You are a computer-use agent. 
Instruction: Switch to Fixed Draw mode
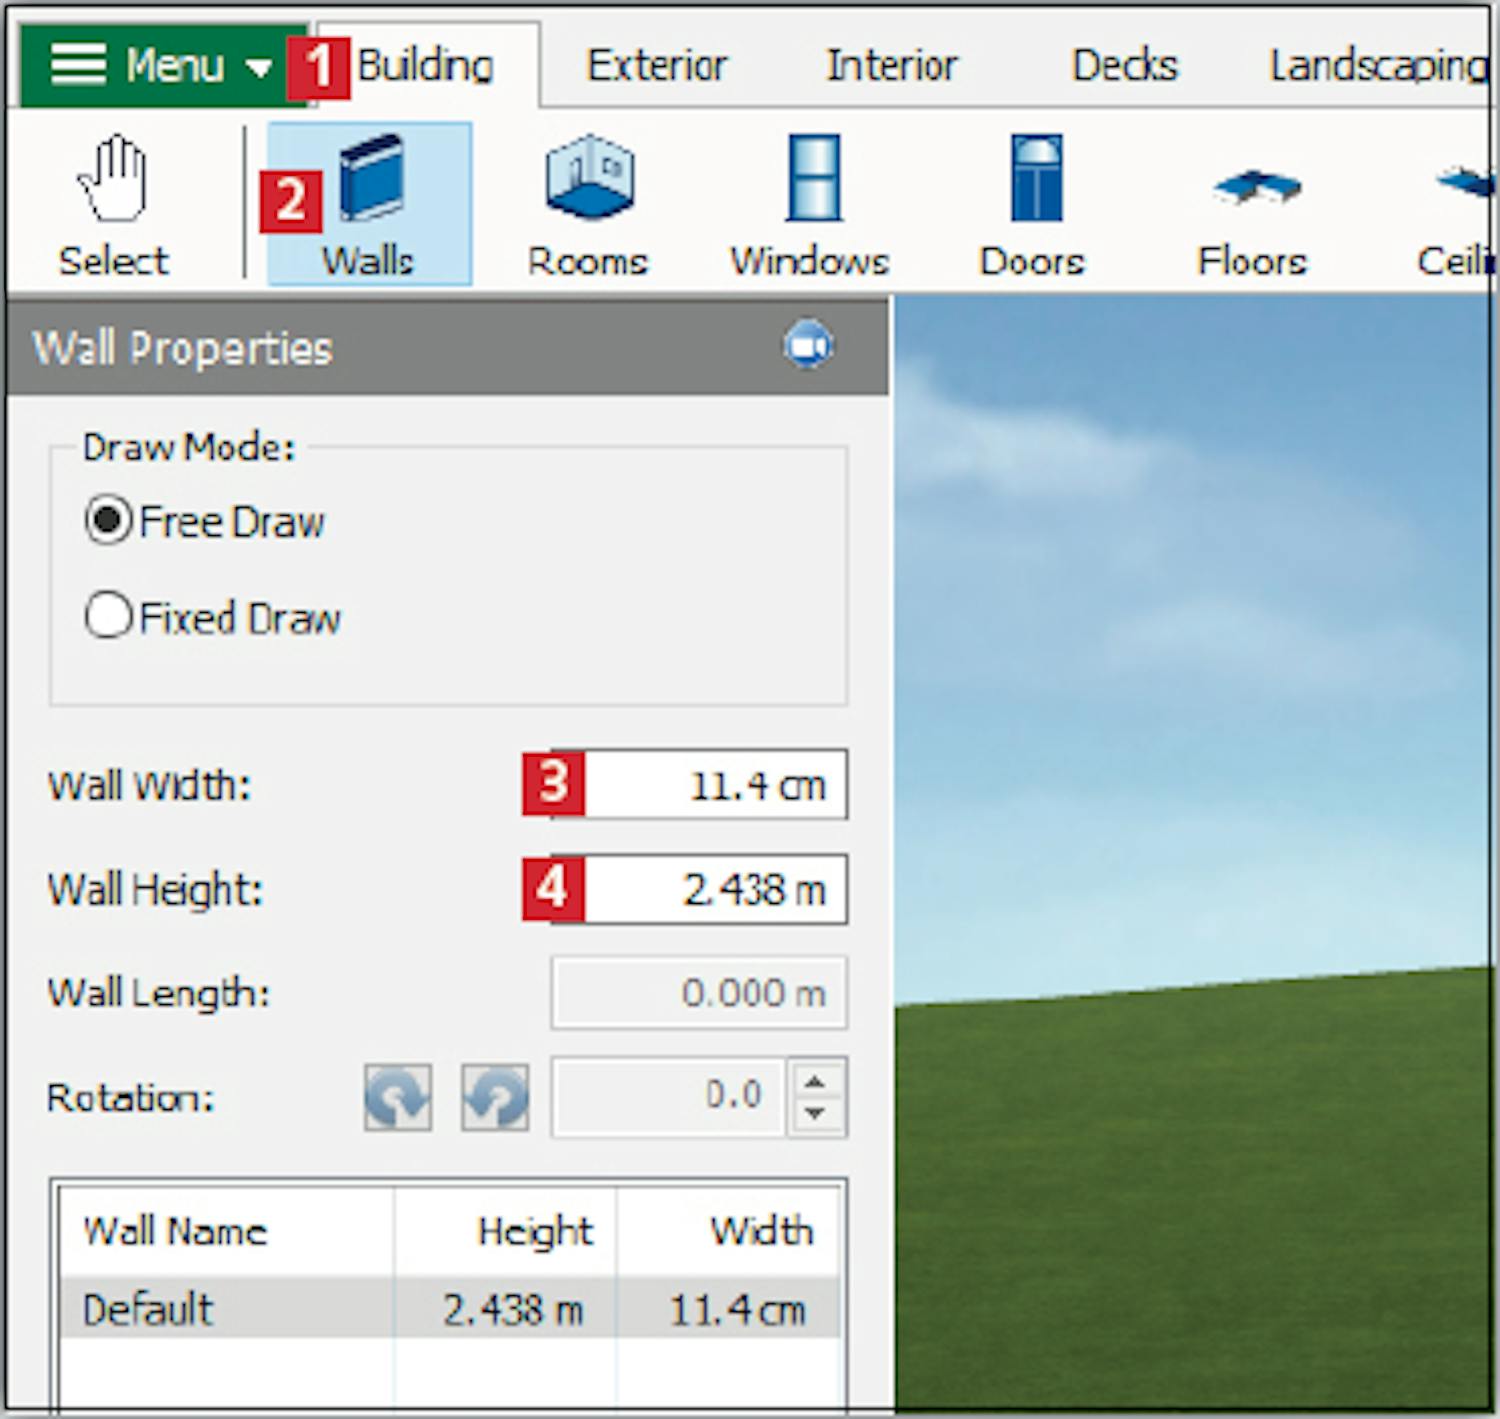(x=109, y=616)
